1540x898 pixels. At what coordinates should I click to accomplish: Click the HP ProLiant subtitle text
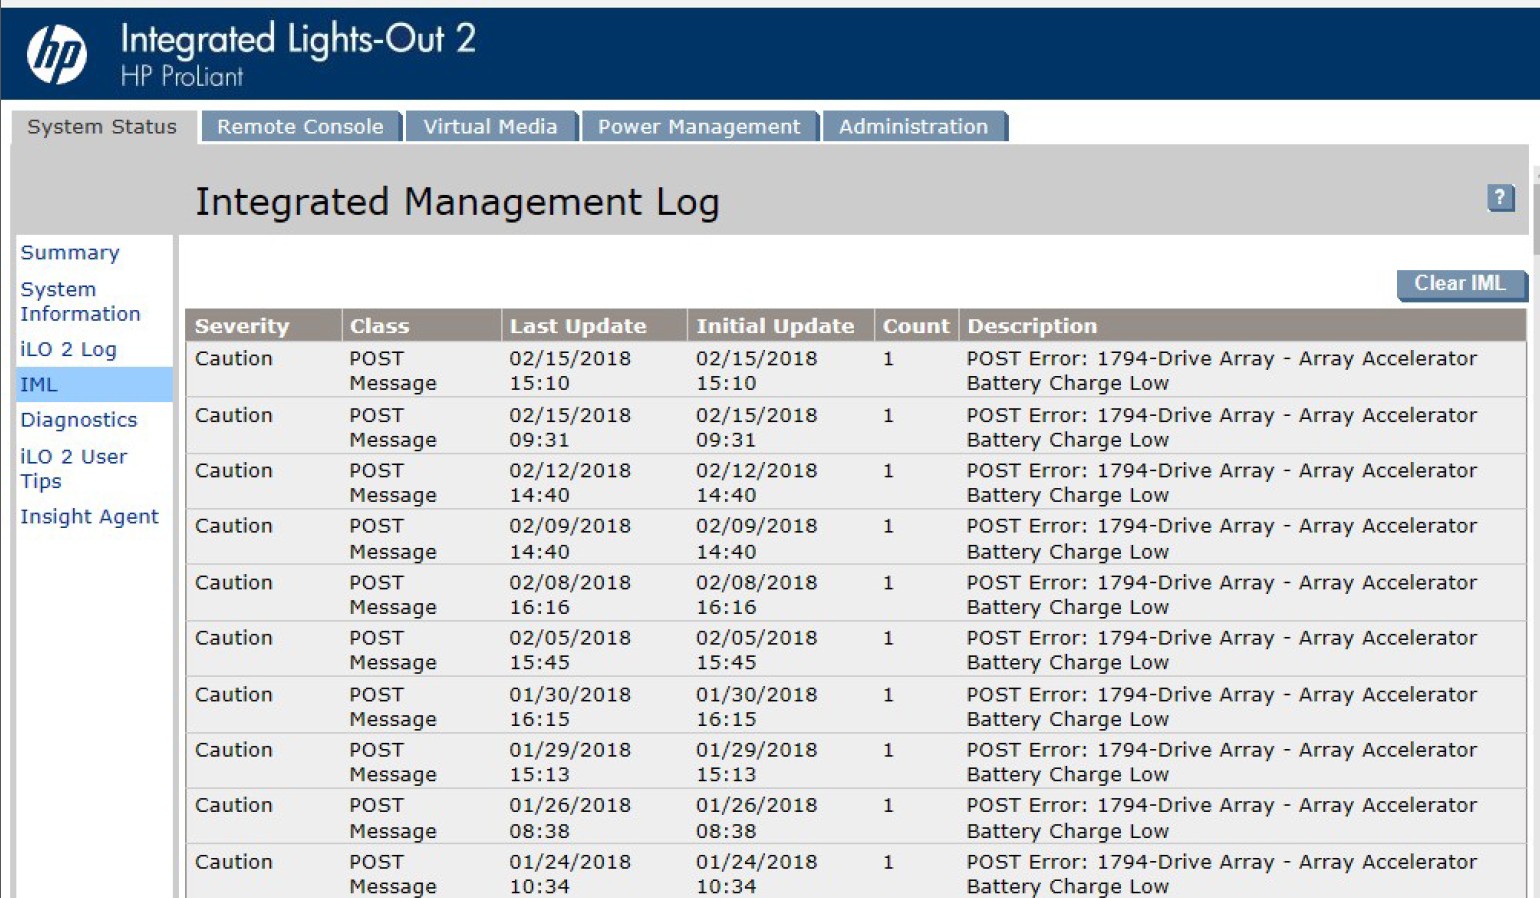point(182,76)
